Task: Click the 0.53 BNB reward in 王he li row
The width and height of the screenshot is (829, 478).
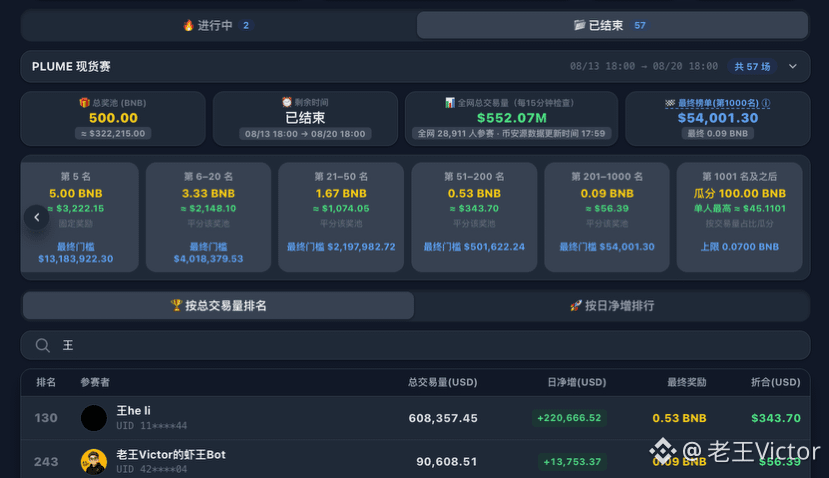Action: pyautogui.click(x=679, y=418)
